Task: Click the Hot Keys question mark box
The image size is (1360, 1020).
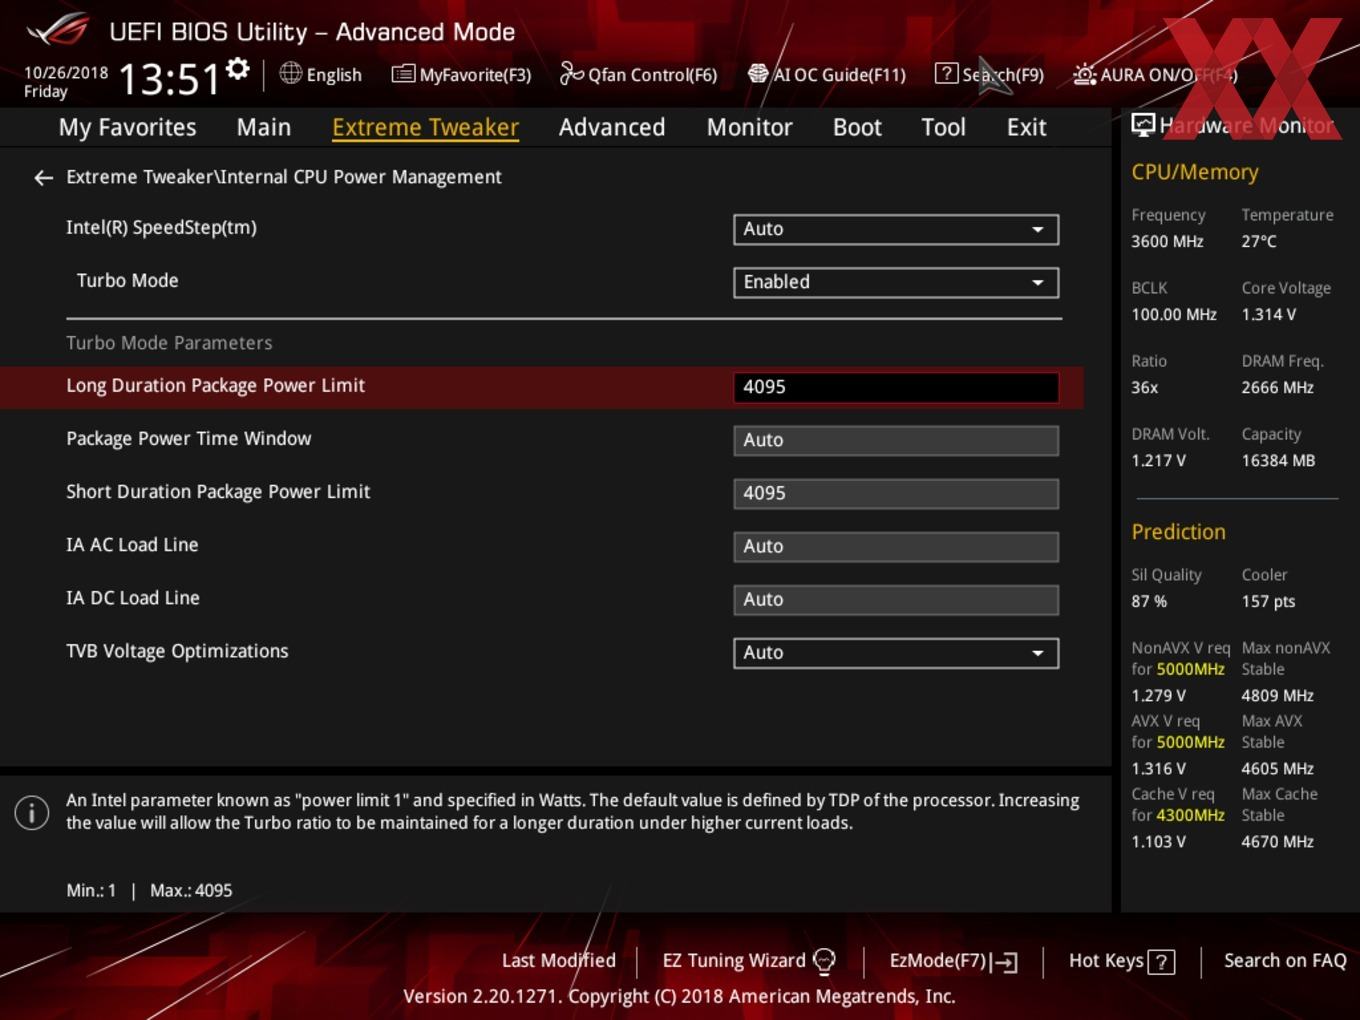Action: tap(1161, 962)
